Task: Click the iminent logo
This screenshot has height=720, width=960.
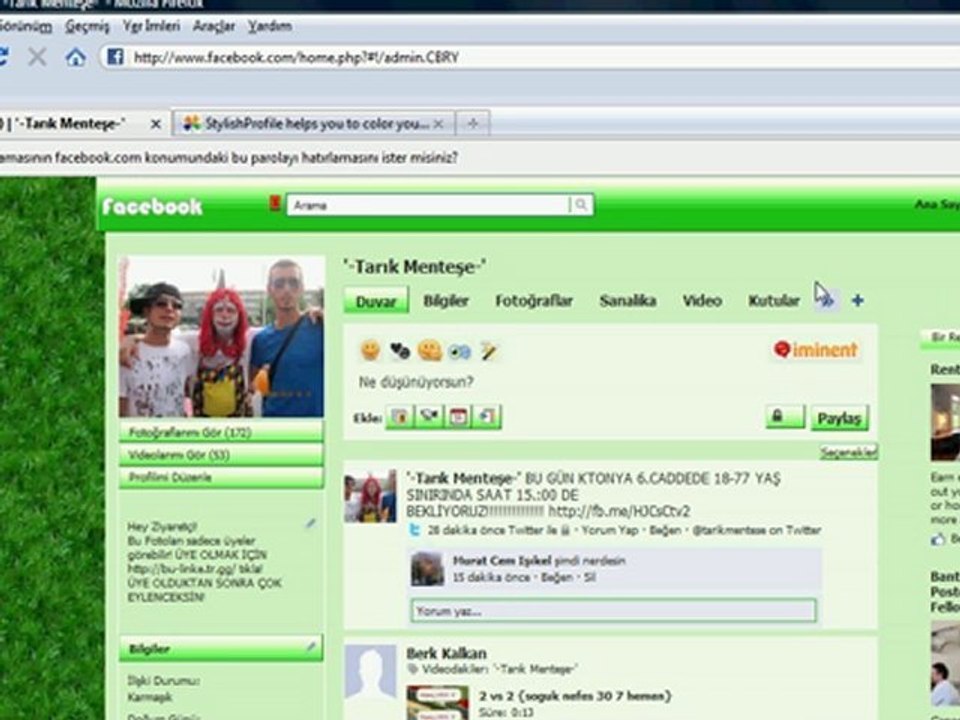Action: [816, 350]
